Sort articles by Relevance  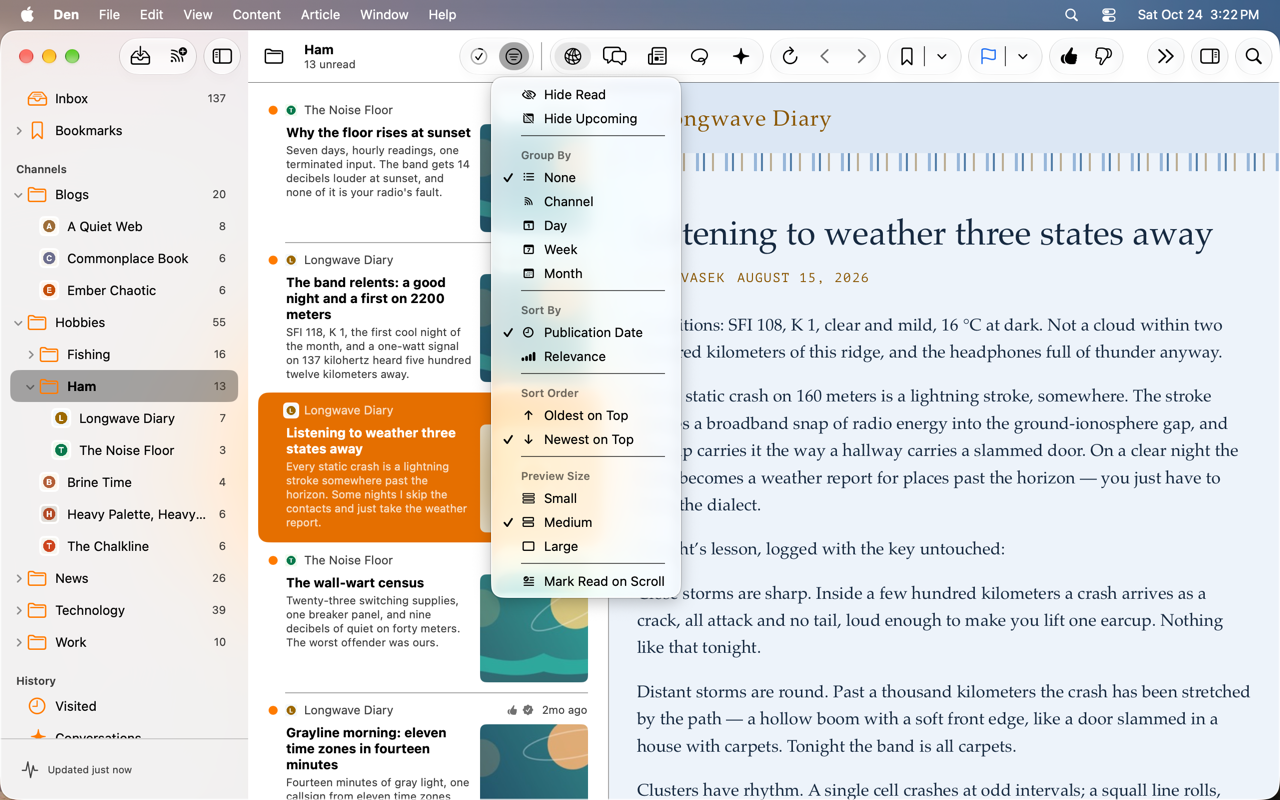[586, 356]
